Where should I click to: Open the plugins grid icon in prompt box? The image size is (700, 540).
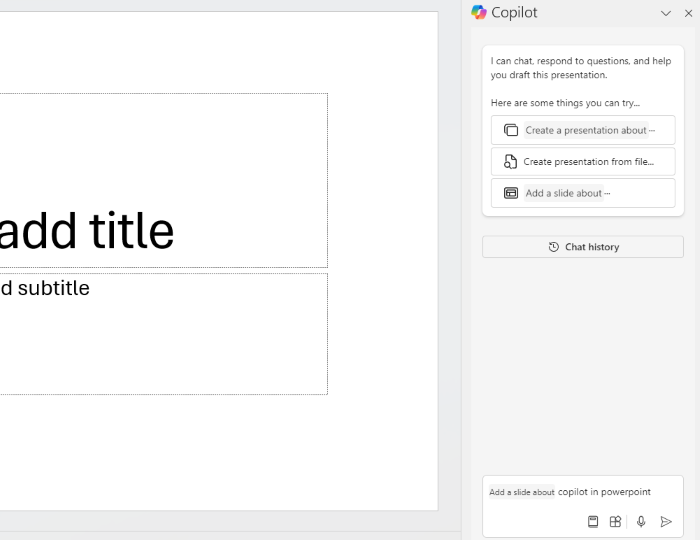pyautogui.click(x=615, y=521)
